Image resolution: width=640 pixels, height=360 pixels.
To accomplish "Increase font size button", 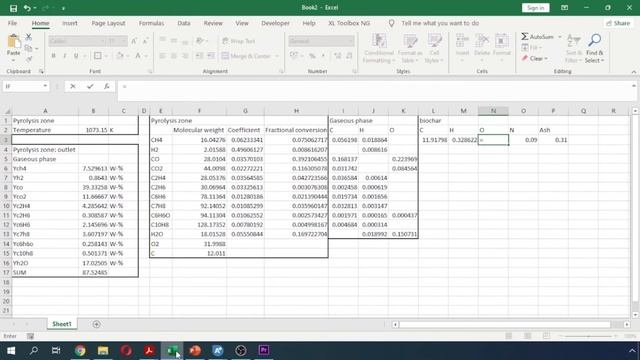I will (134, 41).
